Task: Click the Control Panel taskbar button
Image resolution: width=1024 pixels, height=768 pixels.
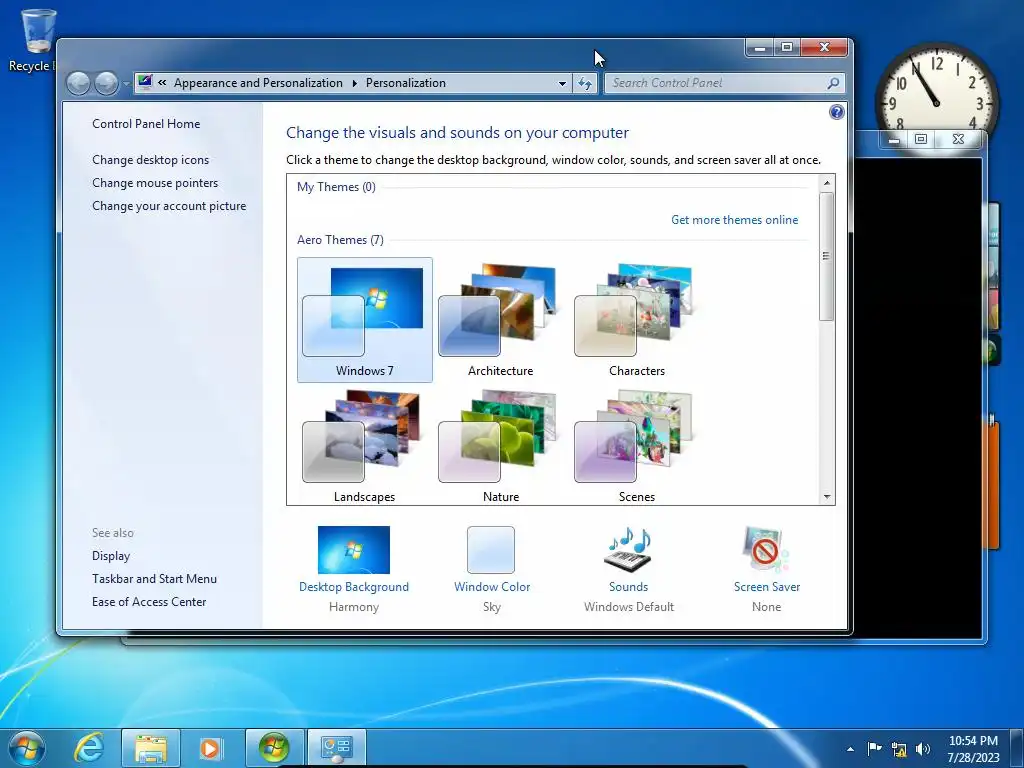Action: [336, 748]
